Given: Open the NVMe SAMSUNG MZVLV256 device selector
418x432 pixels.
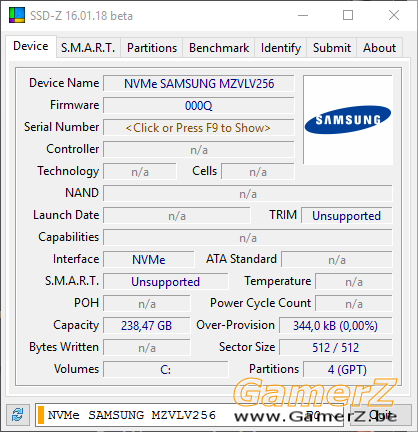Looking at the screenshot, I should point(189,415).
